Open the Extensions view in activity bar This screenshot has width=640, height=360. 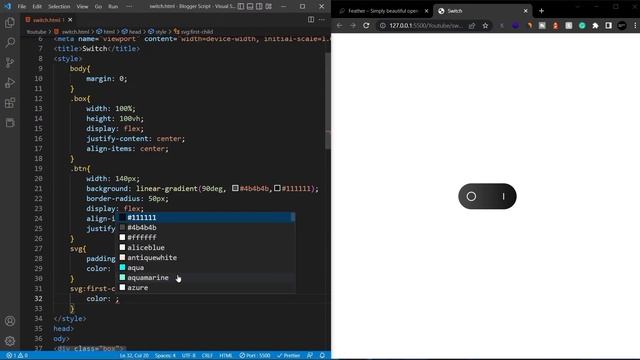point(10,102)
